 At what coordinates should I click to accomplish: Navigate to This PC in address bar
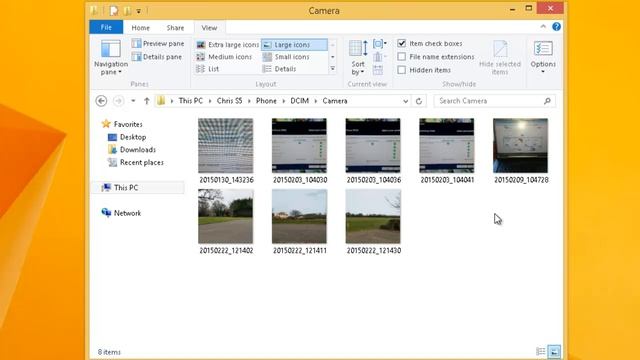(x=191, y=101)
